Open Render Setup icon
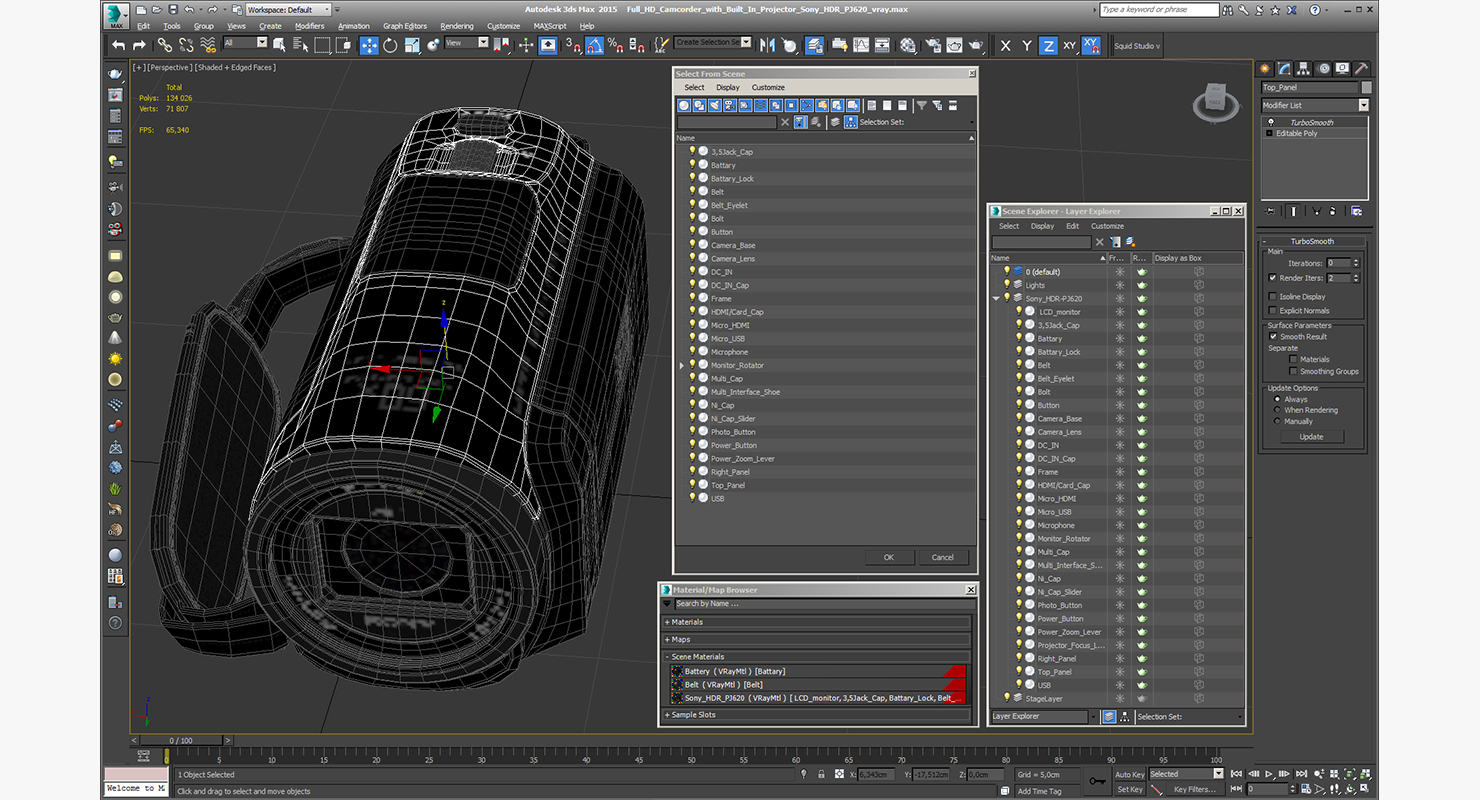The width and height of the screenshot is (1480, 800). [x=933, y=45]
